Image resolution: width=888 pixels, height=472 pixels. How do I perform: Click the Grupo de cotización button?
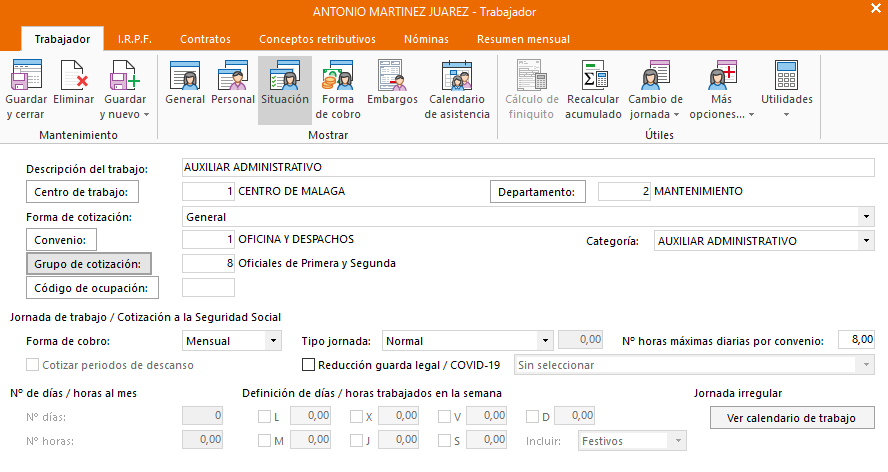coord(88,264)
